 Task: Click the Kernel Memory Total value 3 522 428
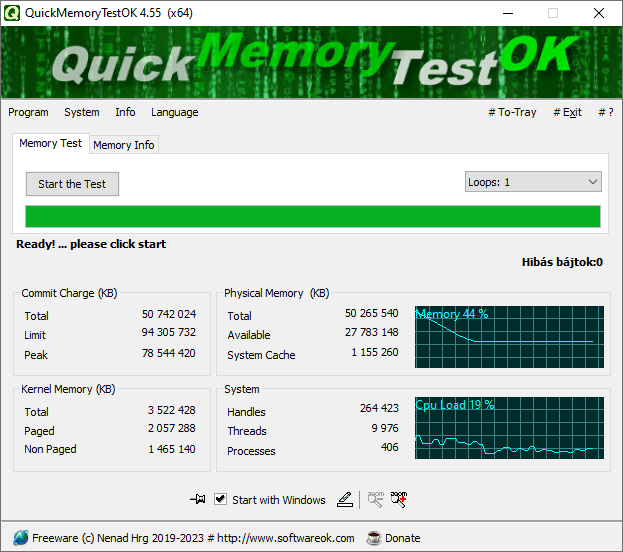[172, 410]
